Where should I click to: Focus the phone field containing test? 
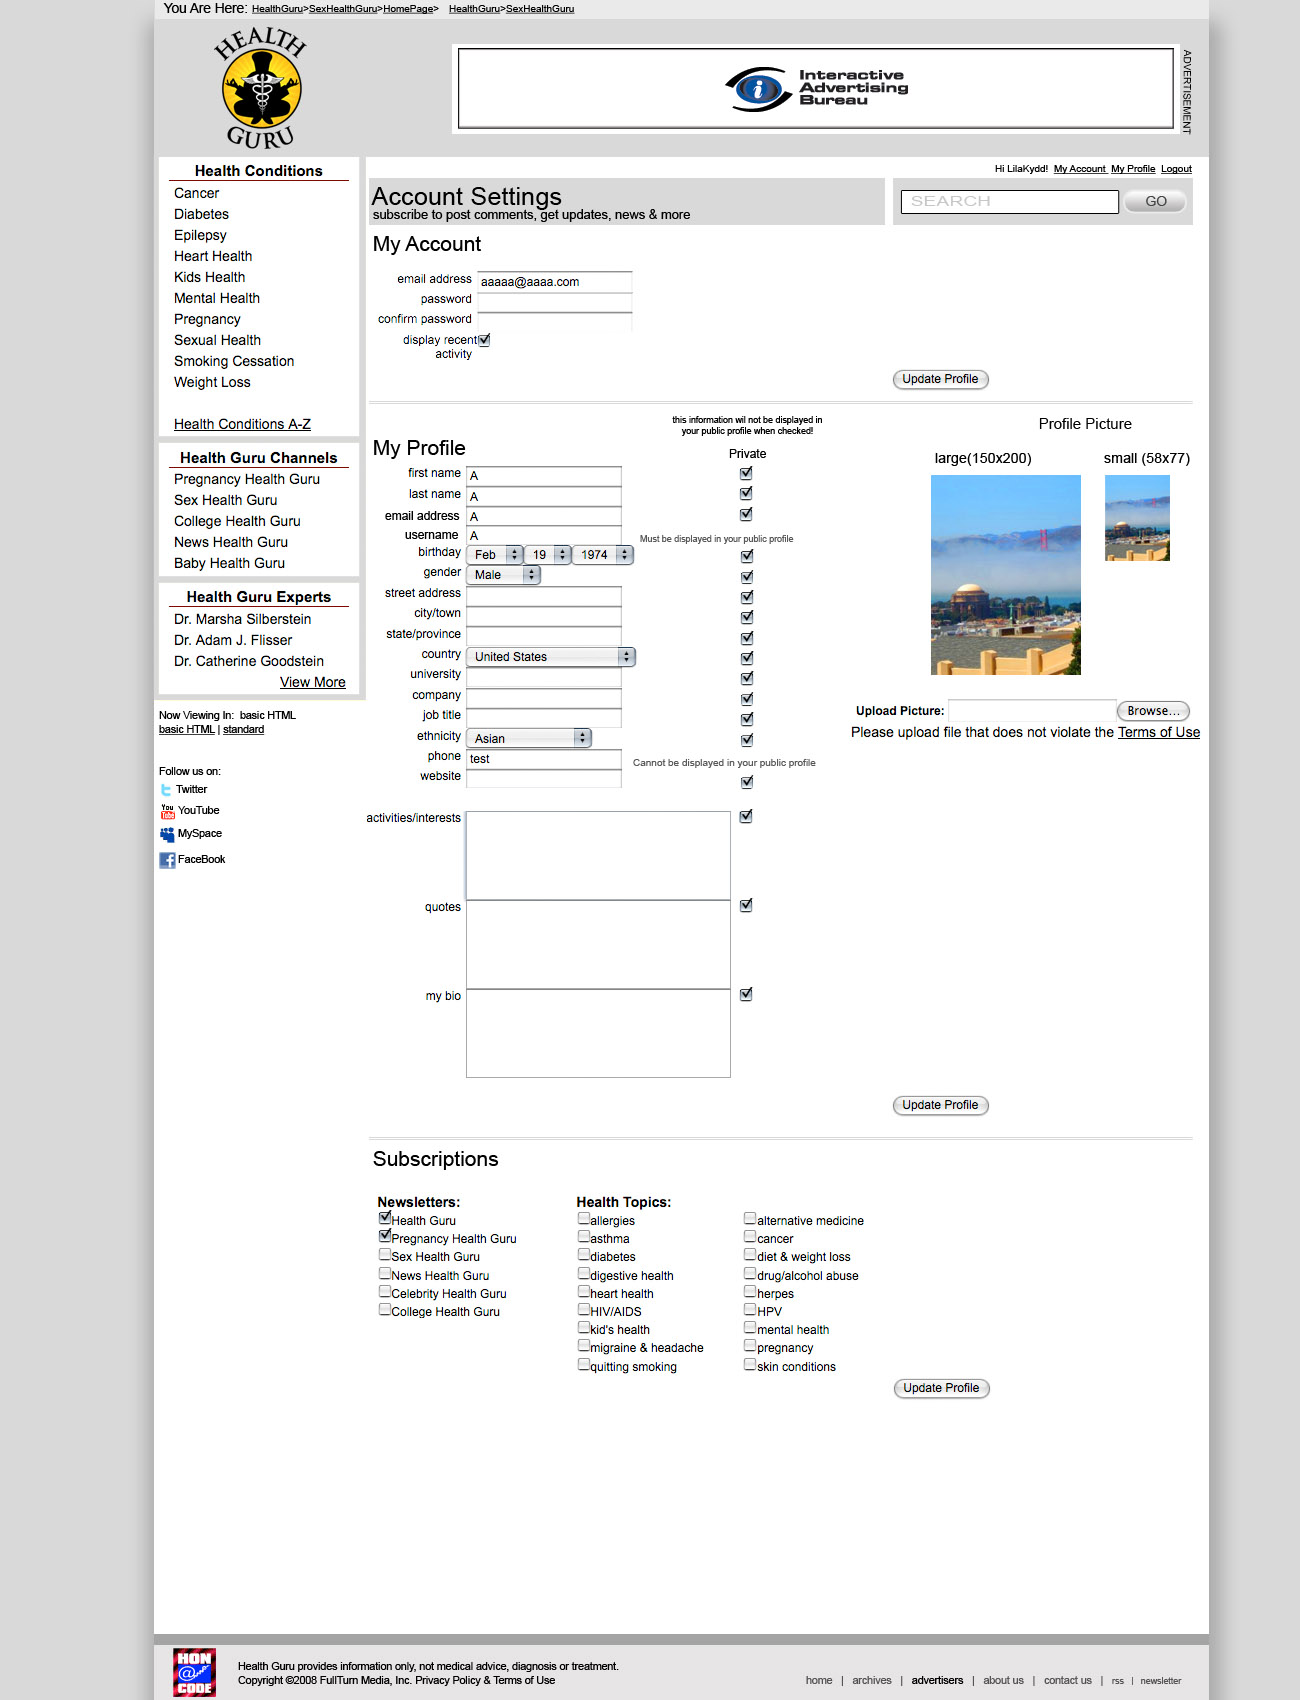click(544, 759)
